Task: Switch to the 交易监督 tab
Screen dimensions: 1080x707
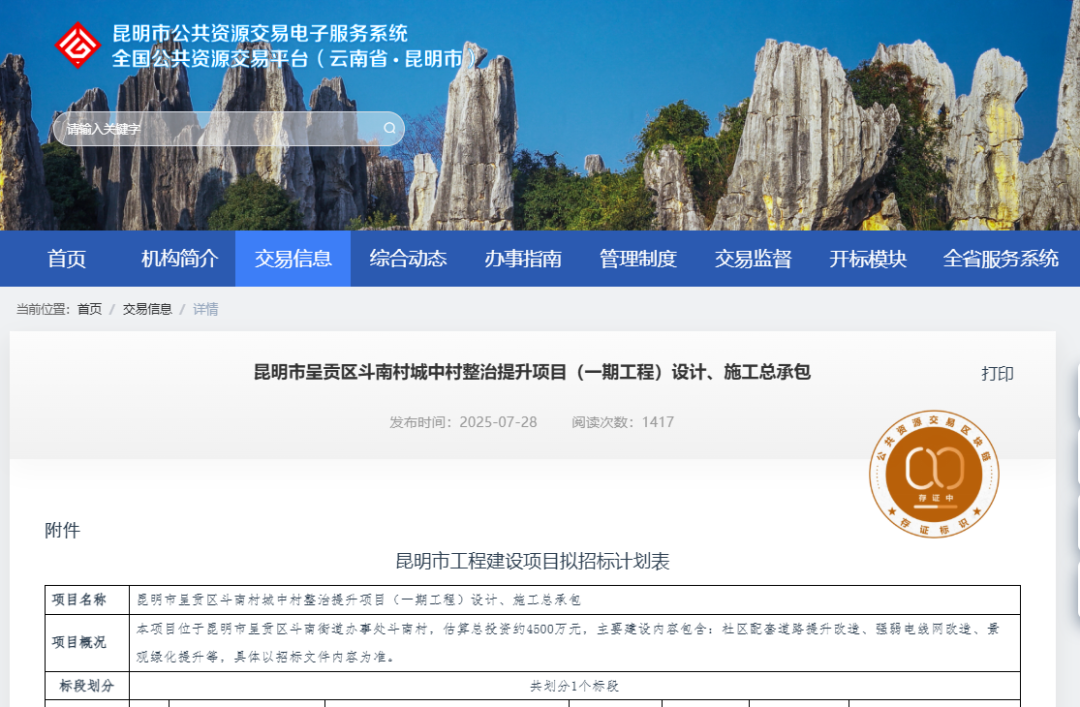Action: 753,259
